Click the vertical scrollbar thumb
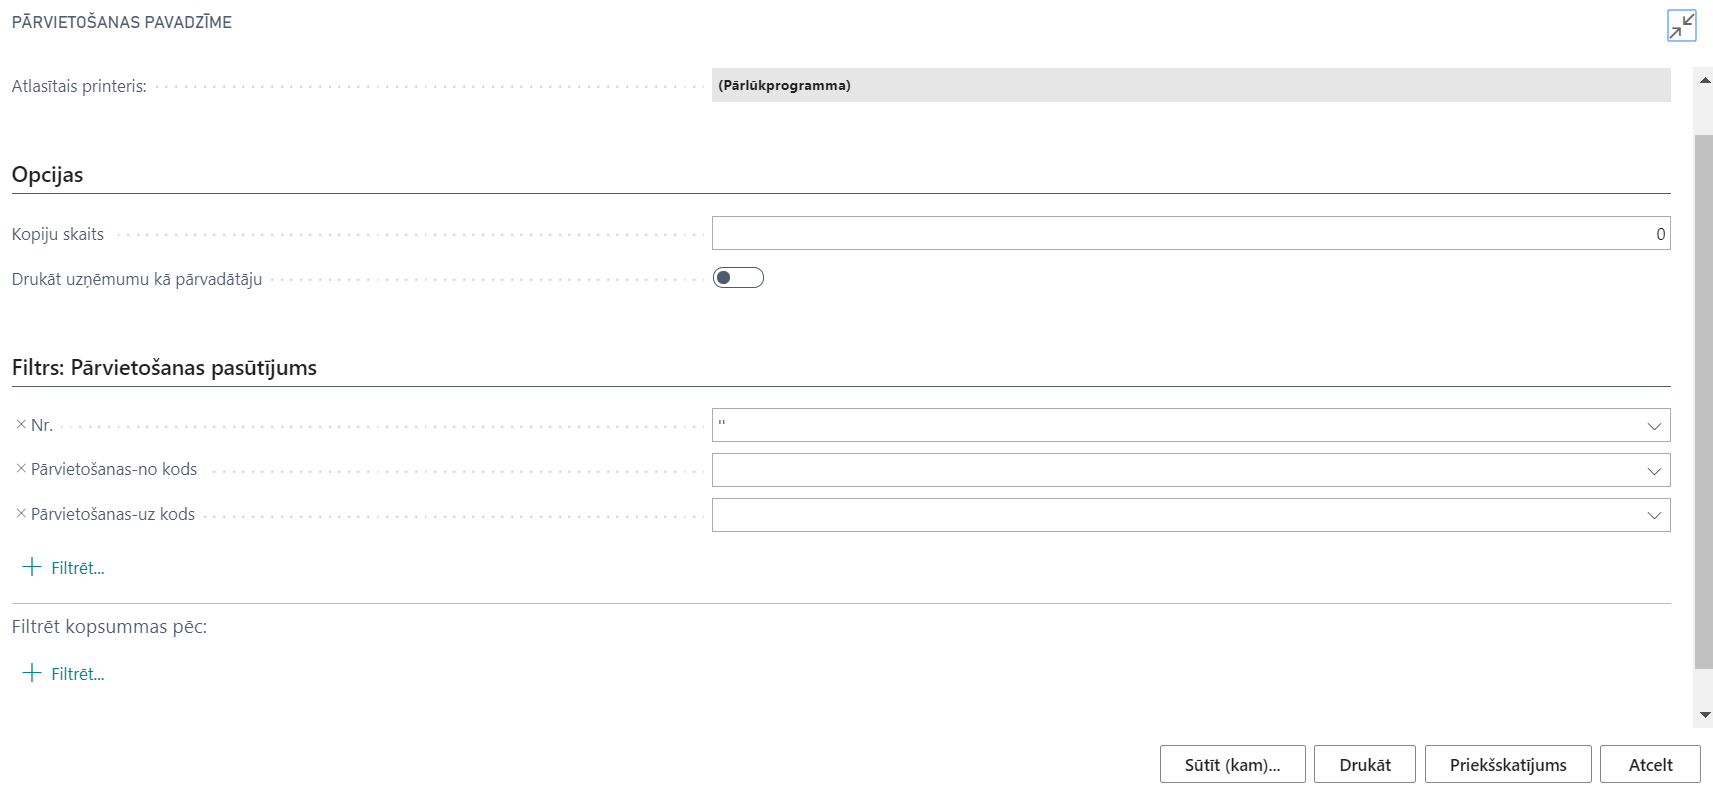The width and height of the screenshot is (1713, 796). tap(1704, 400)
